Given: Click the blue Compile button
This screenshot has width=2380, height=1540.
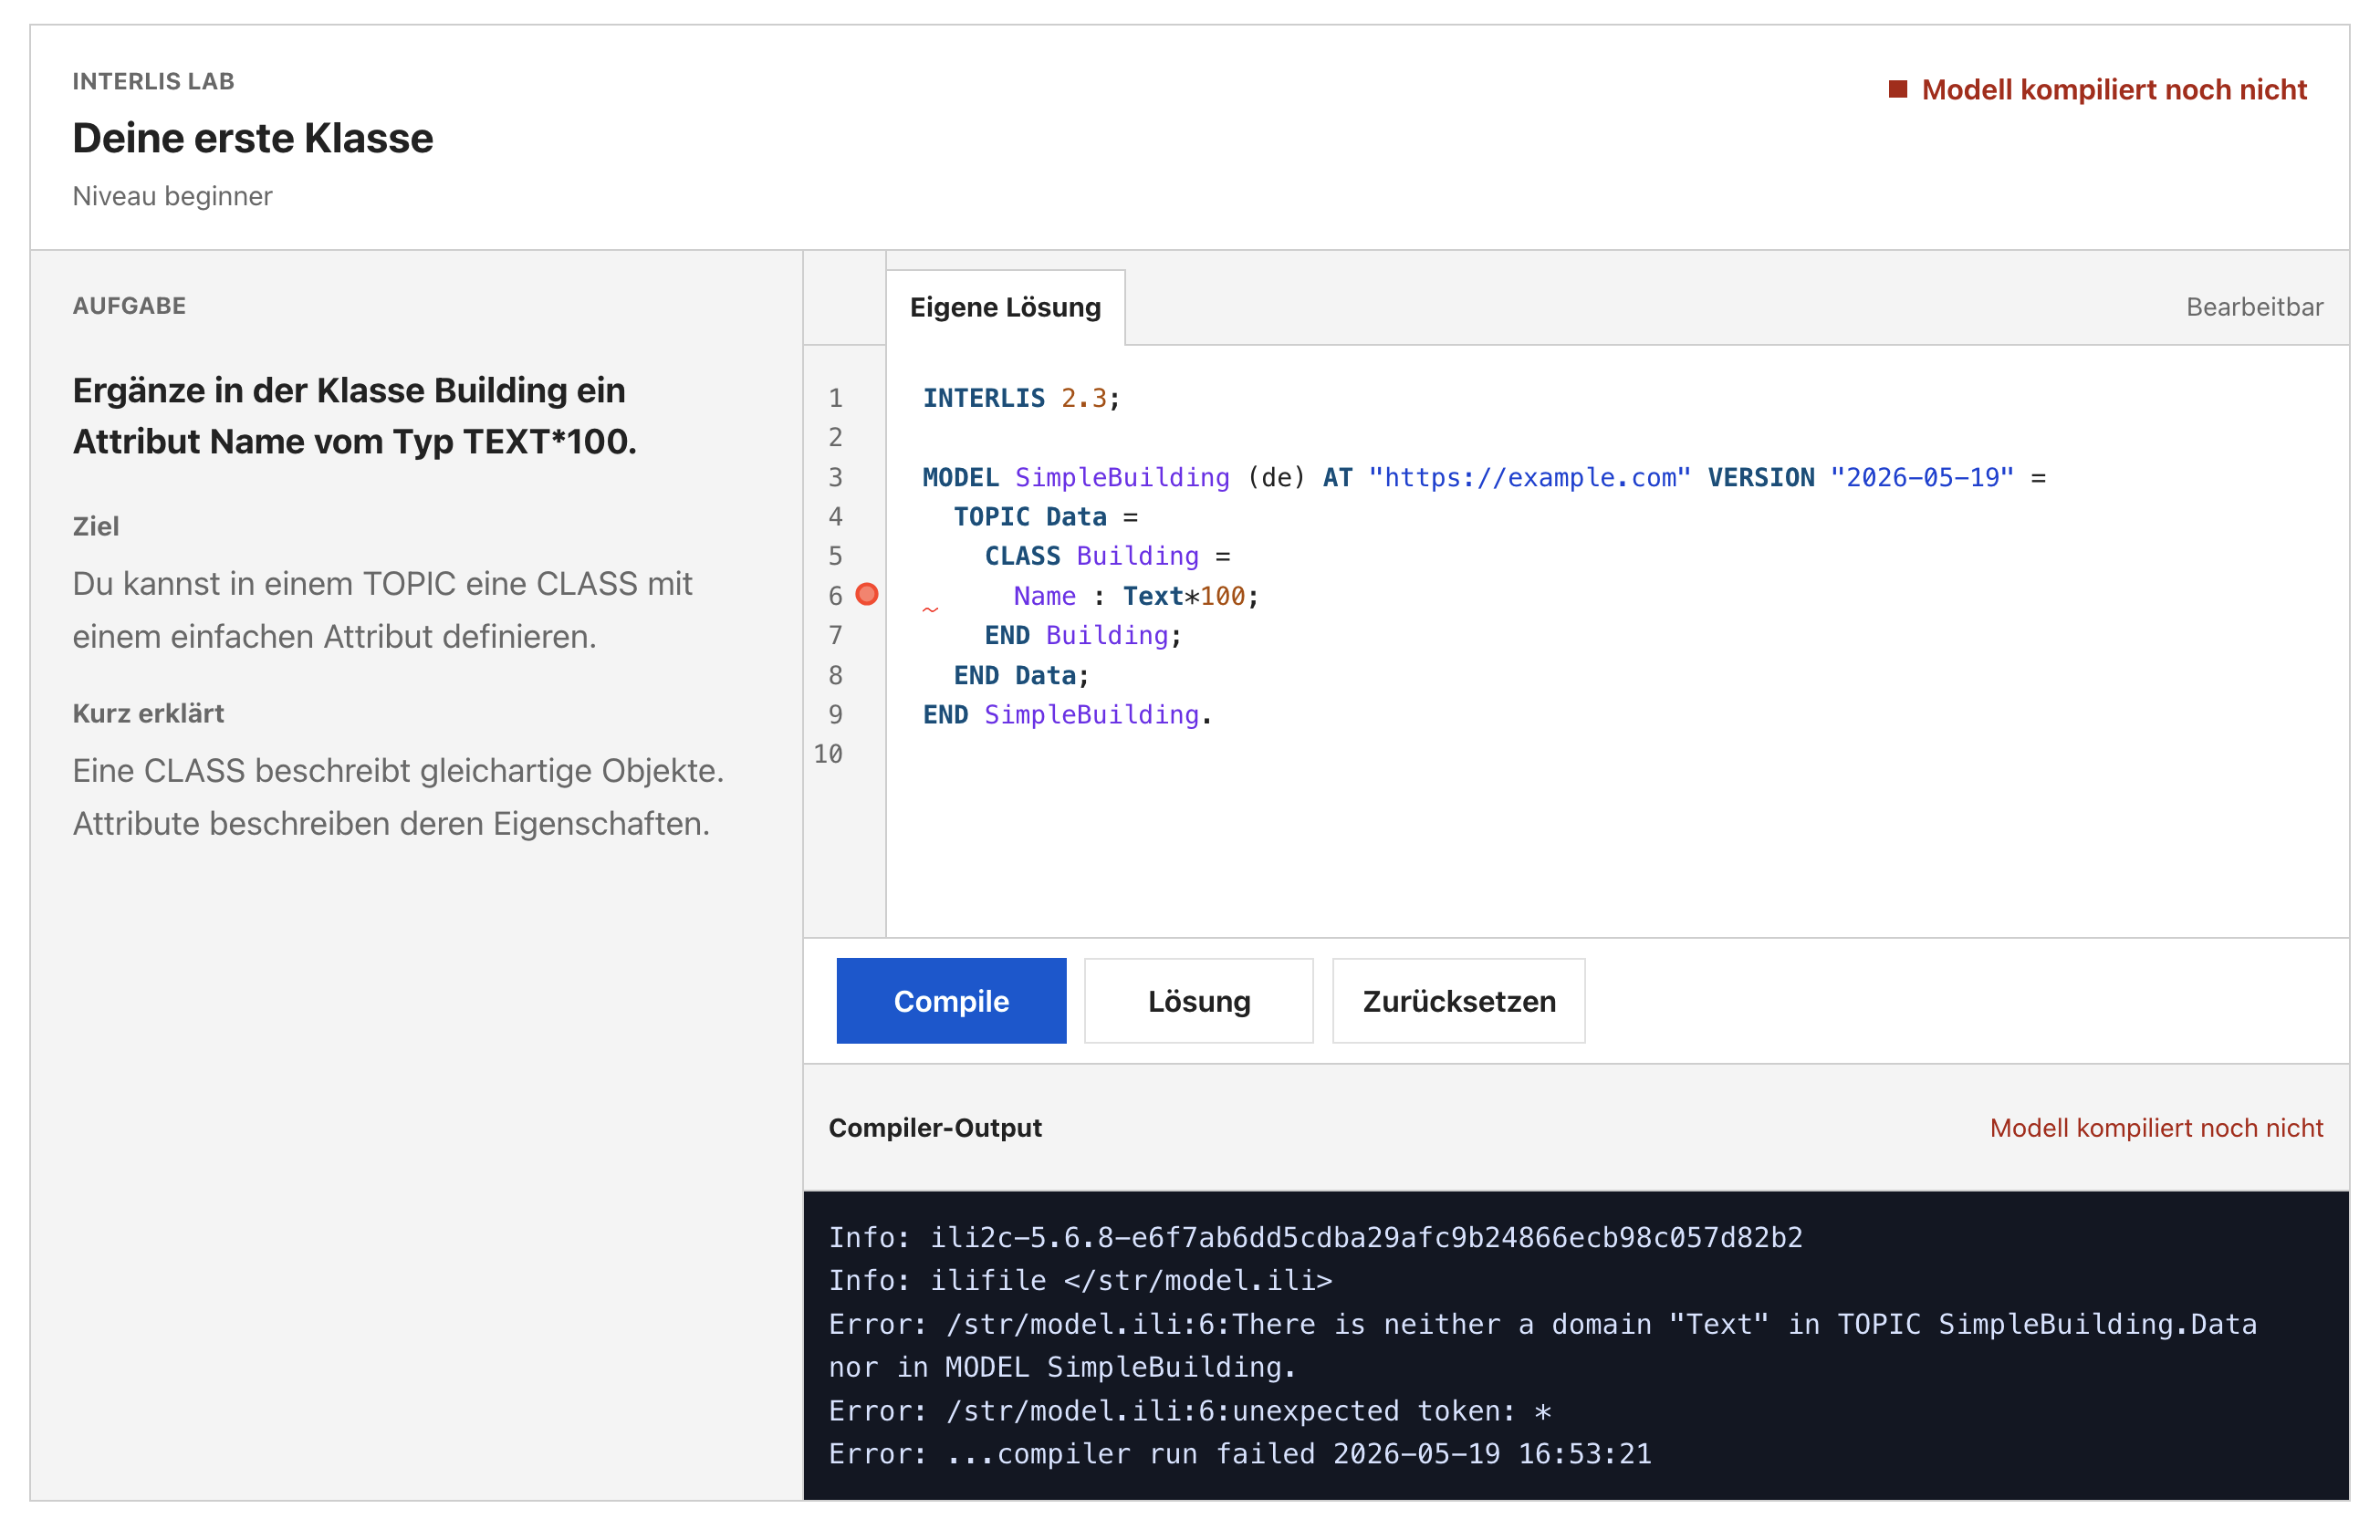Looking at the screenshot, I should pos(951,1001).
